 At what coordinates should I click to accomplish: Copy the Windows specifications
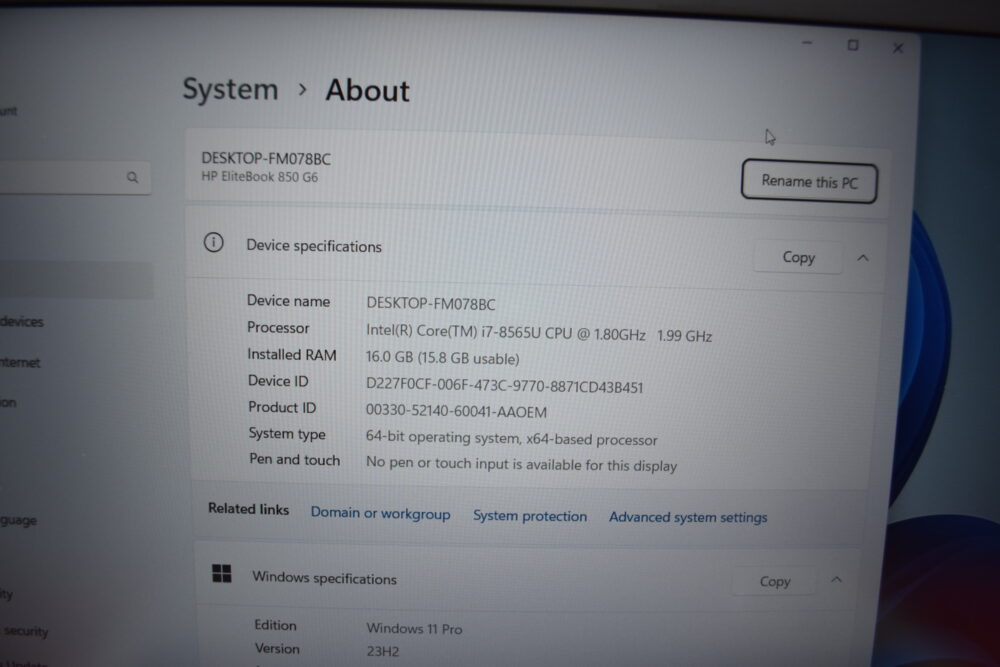click(x=774, y=582)
